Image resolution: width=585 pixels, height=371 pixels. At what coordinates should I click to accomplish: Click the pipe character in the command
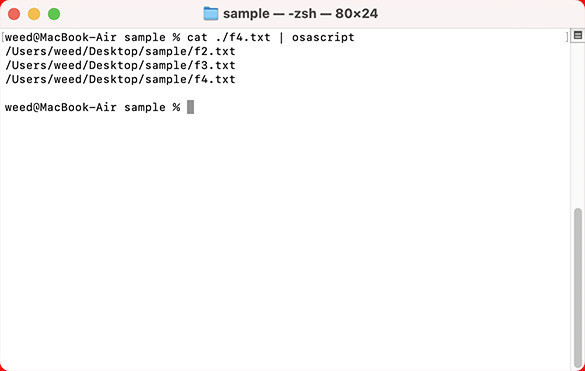tap(281, 37)
